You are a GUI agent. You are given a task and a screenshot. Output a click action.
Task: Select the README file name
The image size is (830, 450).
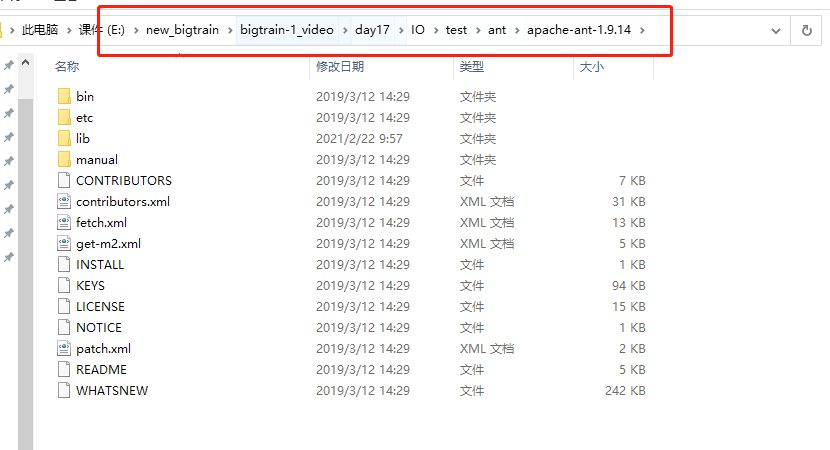point(102,370)
